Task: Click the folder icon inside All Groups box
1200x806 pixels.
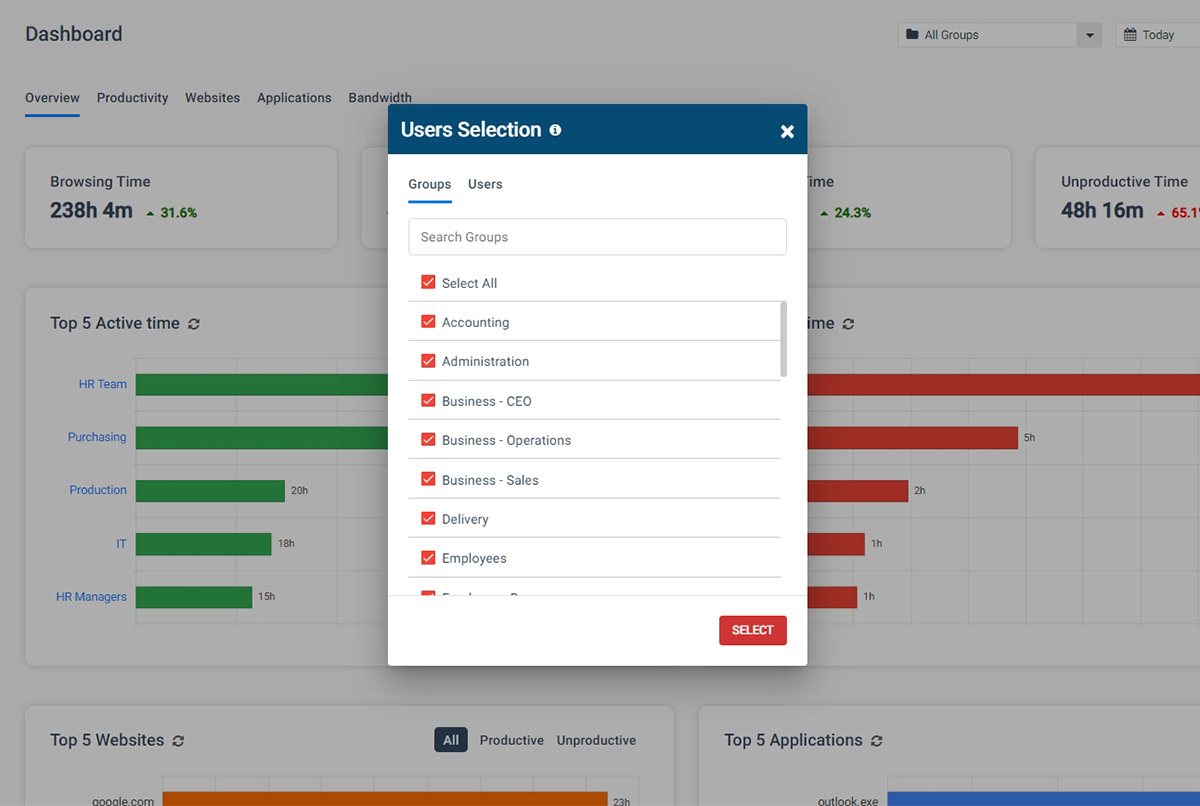Action: click(913, 34)
